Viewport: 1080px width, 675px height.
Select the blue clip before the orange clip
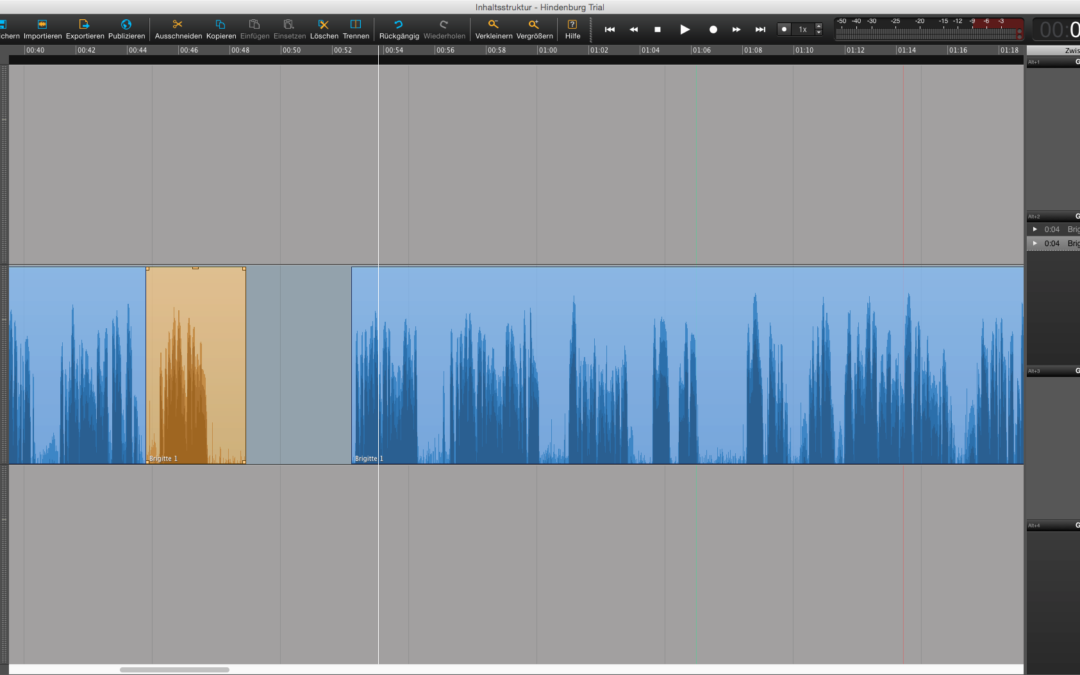[76, 365]
